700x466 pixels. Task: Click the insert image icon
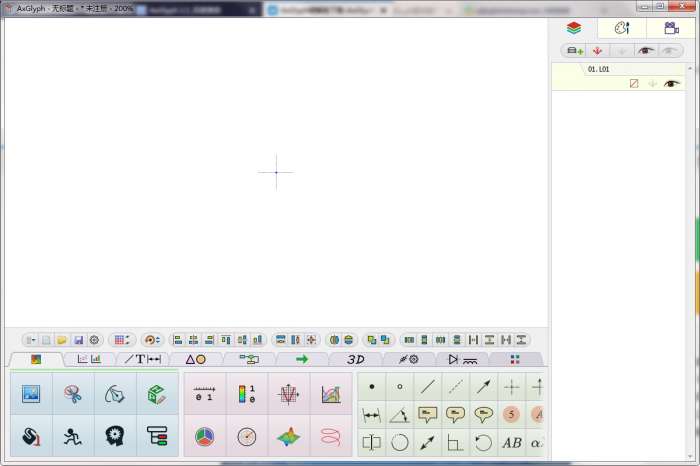[31, 394]
